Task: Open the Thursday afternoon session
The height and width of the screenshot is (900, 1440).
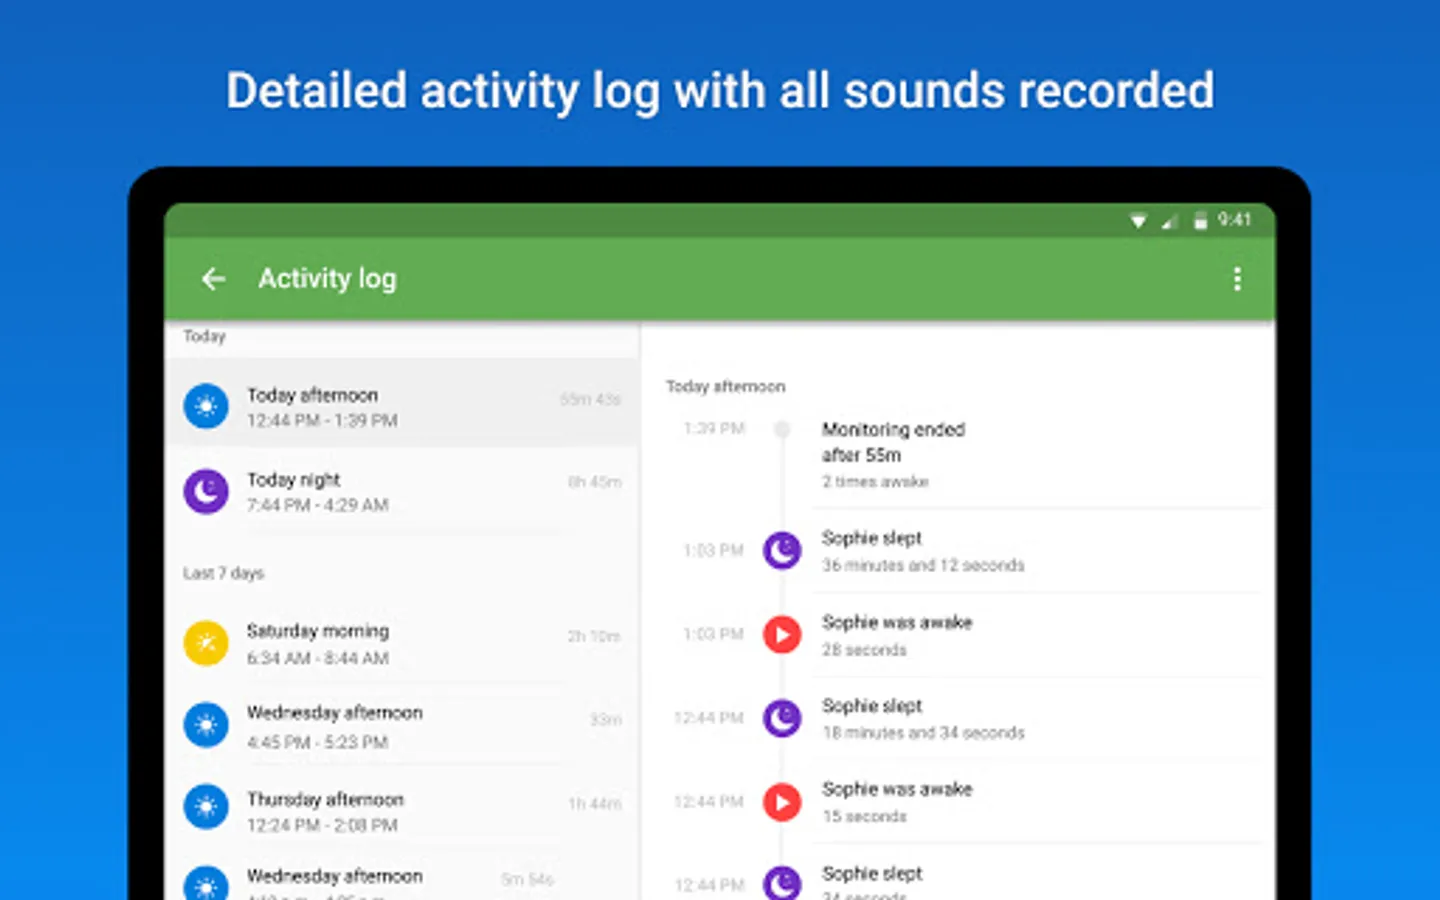Action: click(402, 810)
